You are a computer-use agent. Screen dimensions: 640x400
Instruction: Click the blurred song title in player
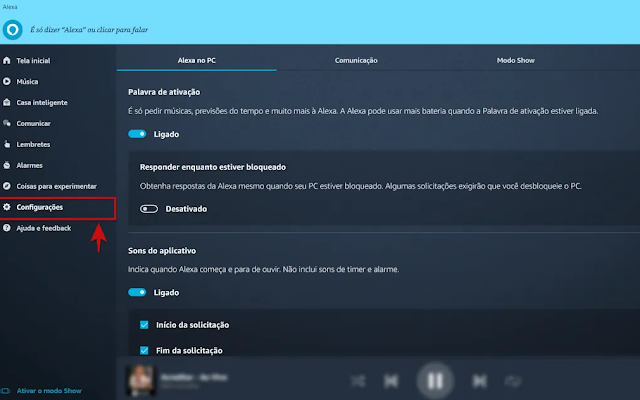tap(194, 377)
